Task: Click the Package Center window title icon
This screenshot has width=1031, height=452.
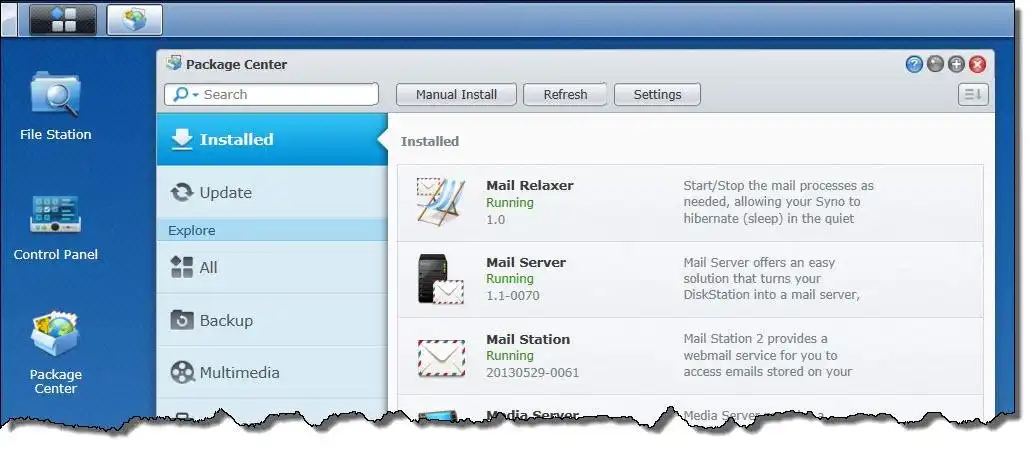Action: [174, 63]
